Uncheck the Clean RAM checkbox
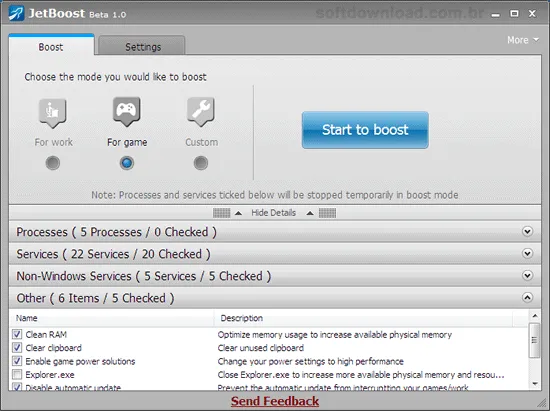 click(17, 334)
